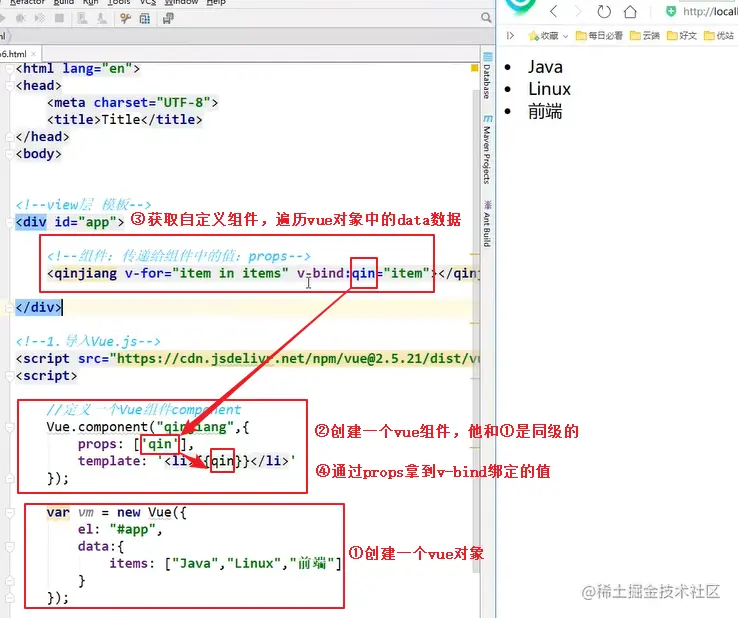Viewport: 738px width, 618px height.
Task: Click Run with Coverage toolbar icon
Action: [40, 18]
